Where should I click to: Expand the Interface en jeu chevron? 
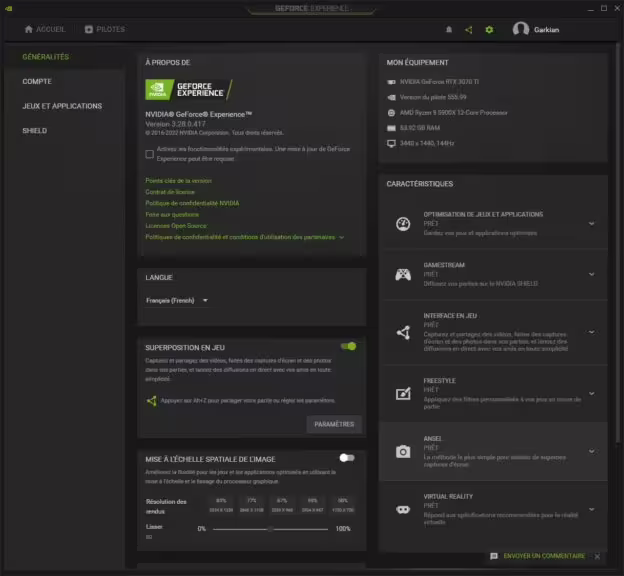click(591, 332)
